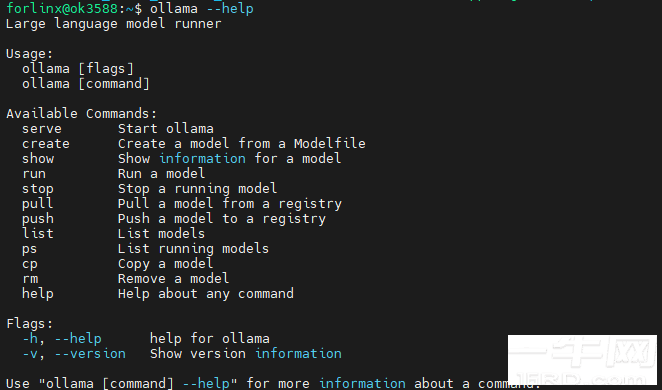Click the 'ps' command name
The image size is (662, 390).
[30, 249]
